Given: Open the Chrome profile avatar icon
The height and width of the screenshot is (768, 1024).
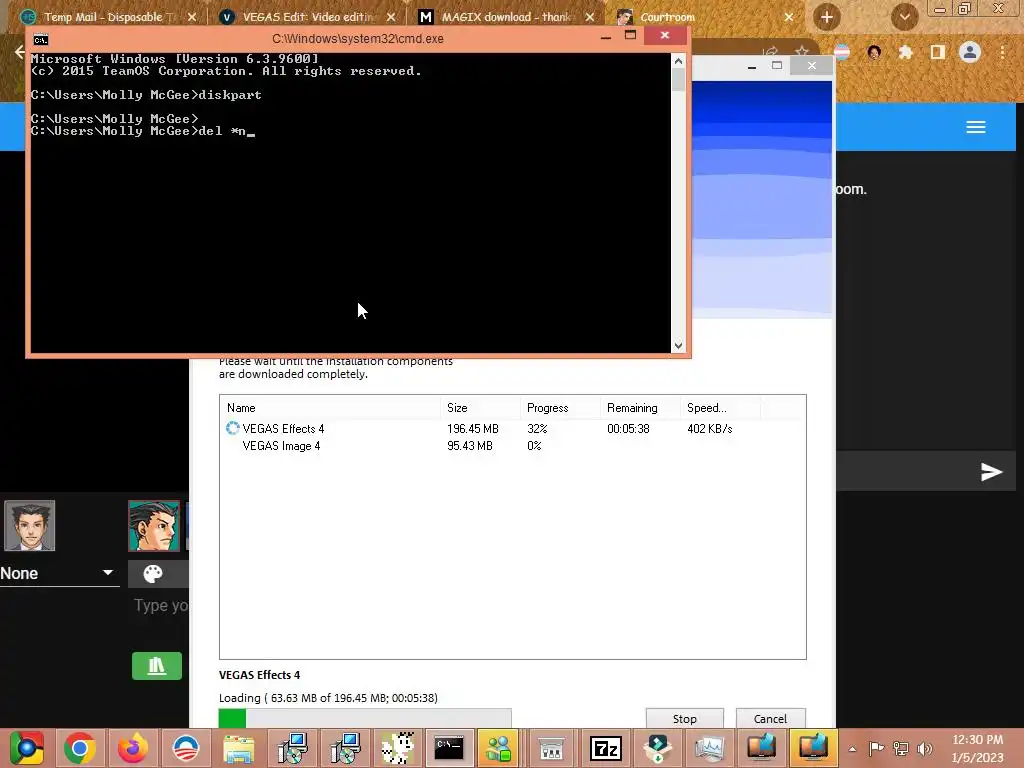Looking at the screenshot, I should pyautogui.click(x=970, y=52).
